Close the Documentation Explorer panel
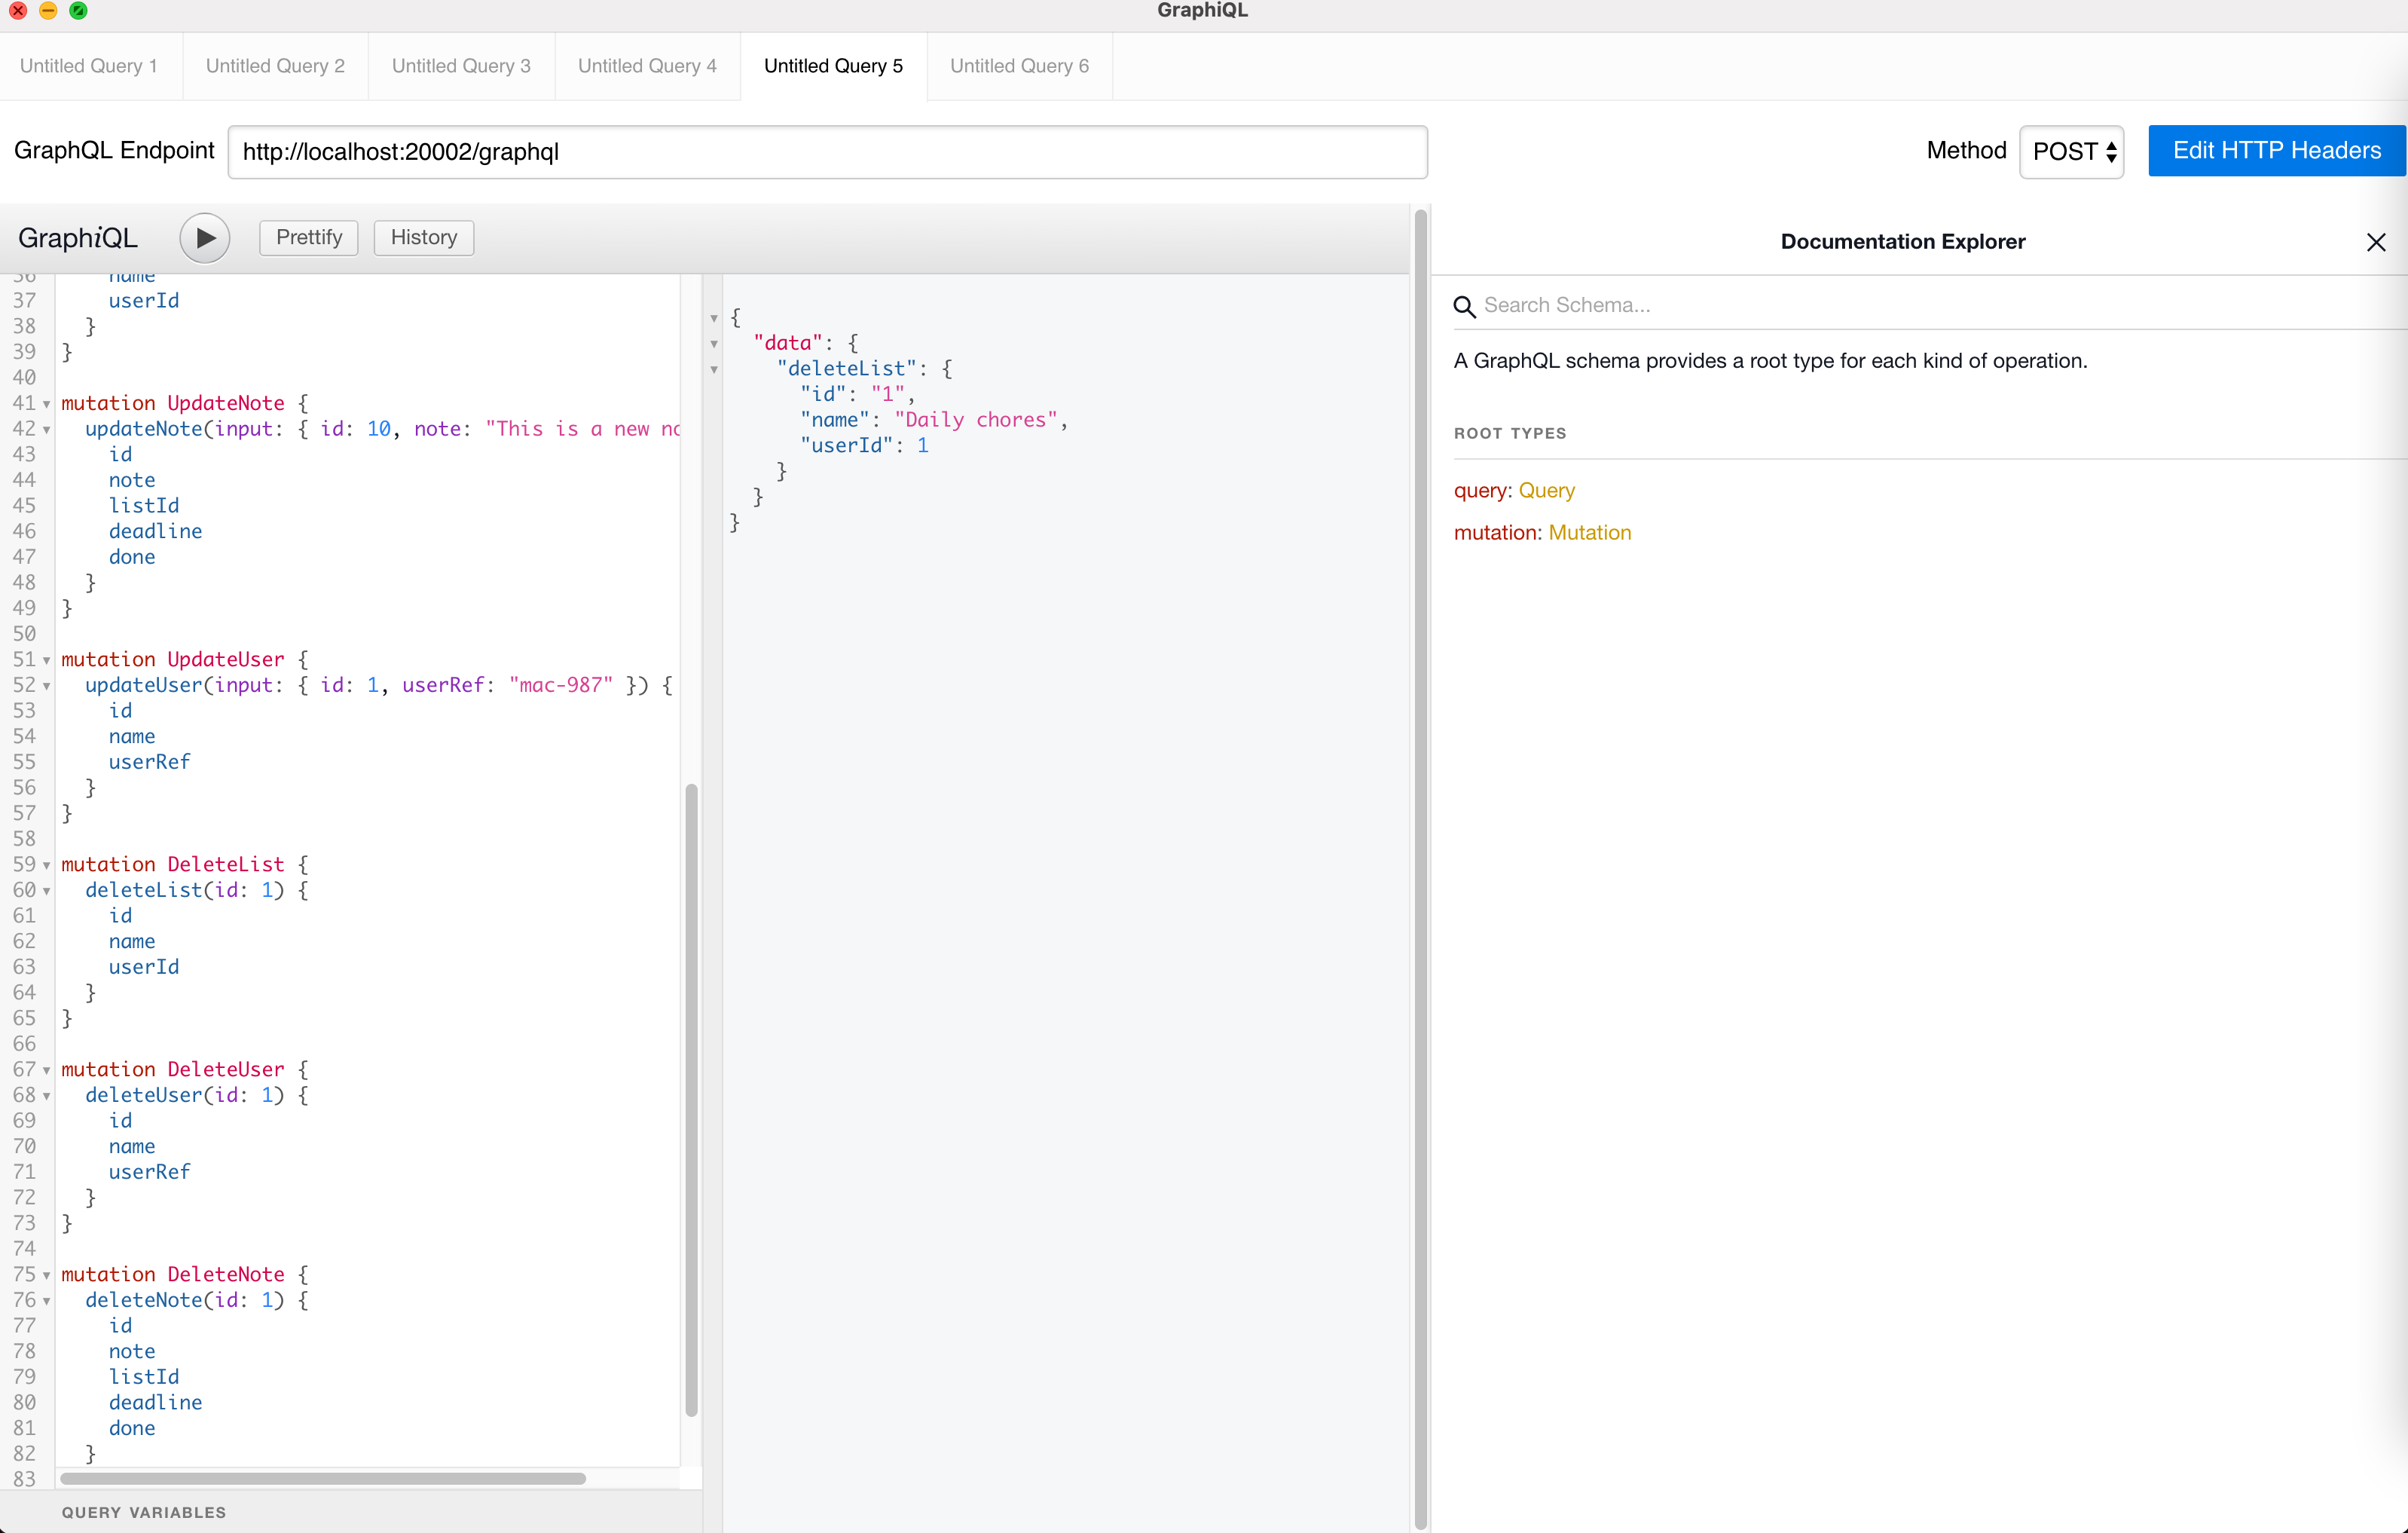Viewport: 2408px width, 1533px height. pyautogui.click(x=2376, y=242)
